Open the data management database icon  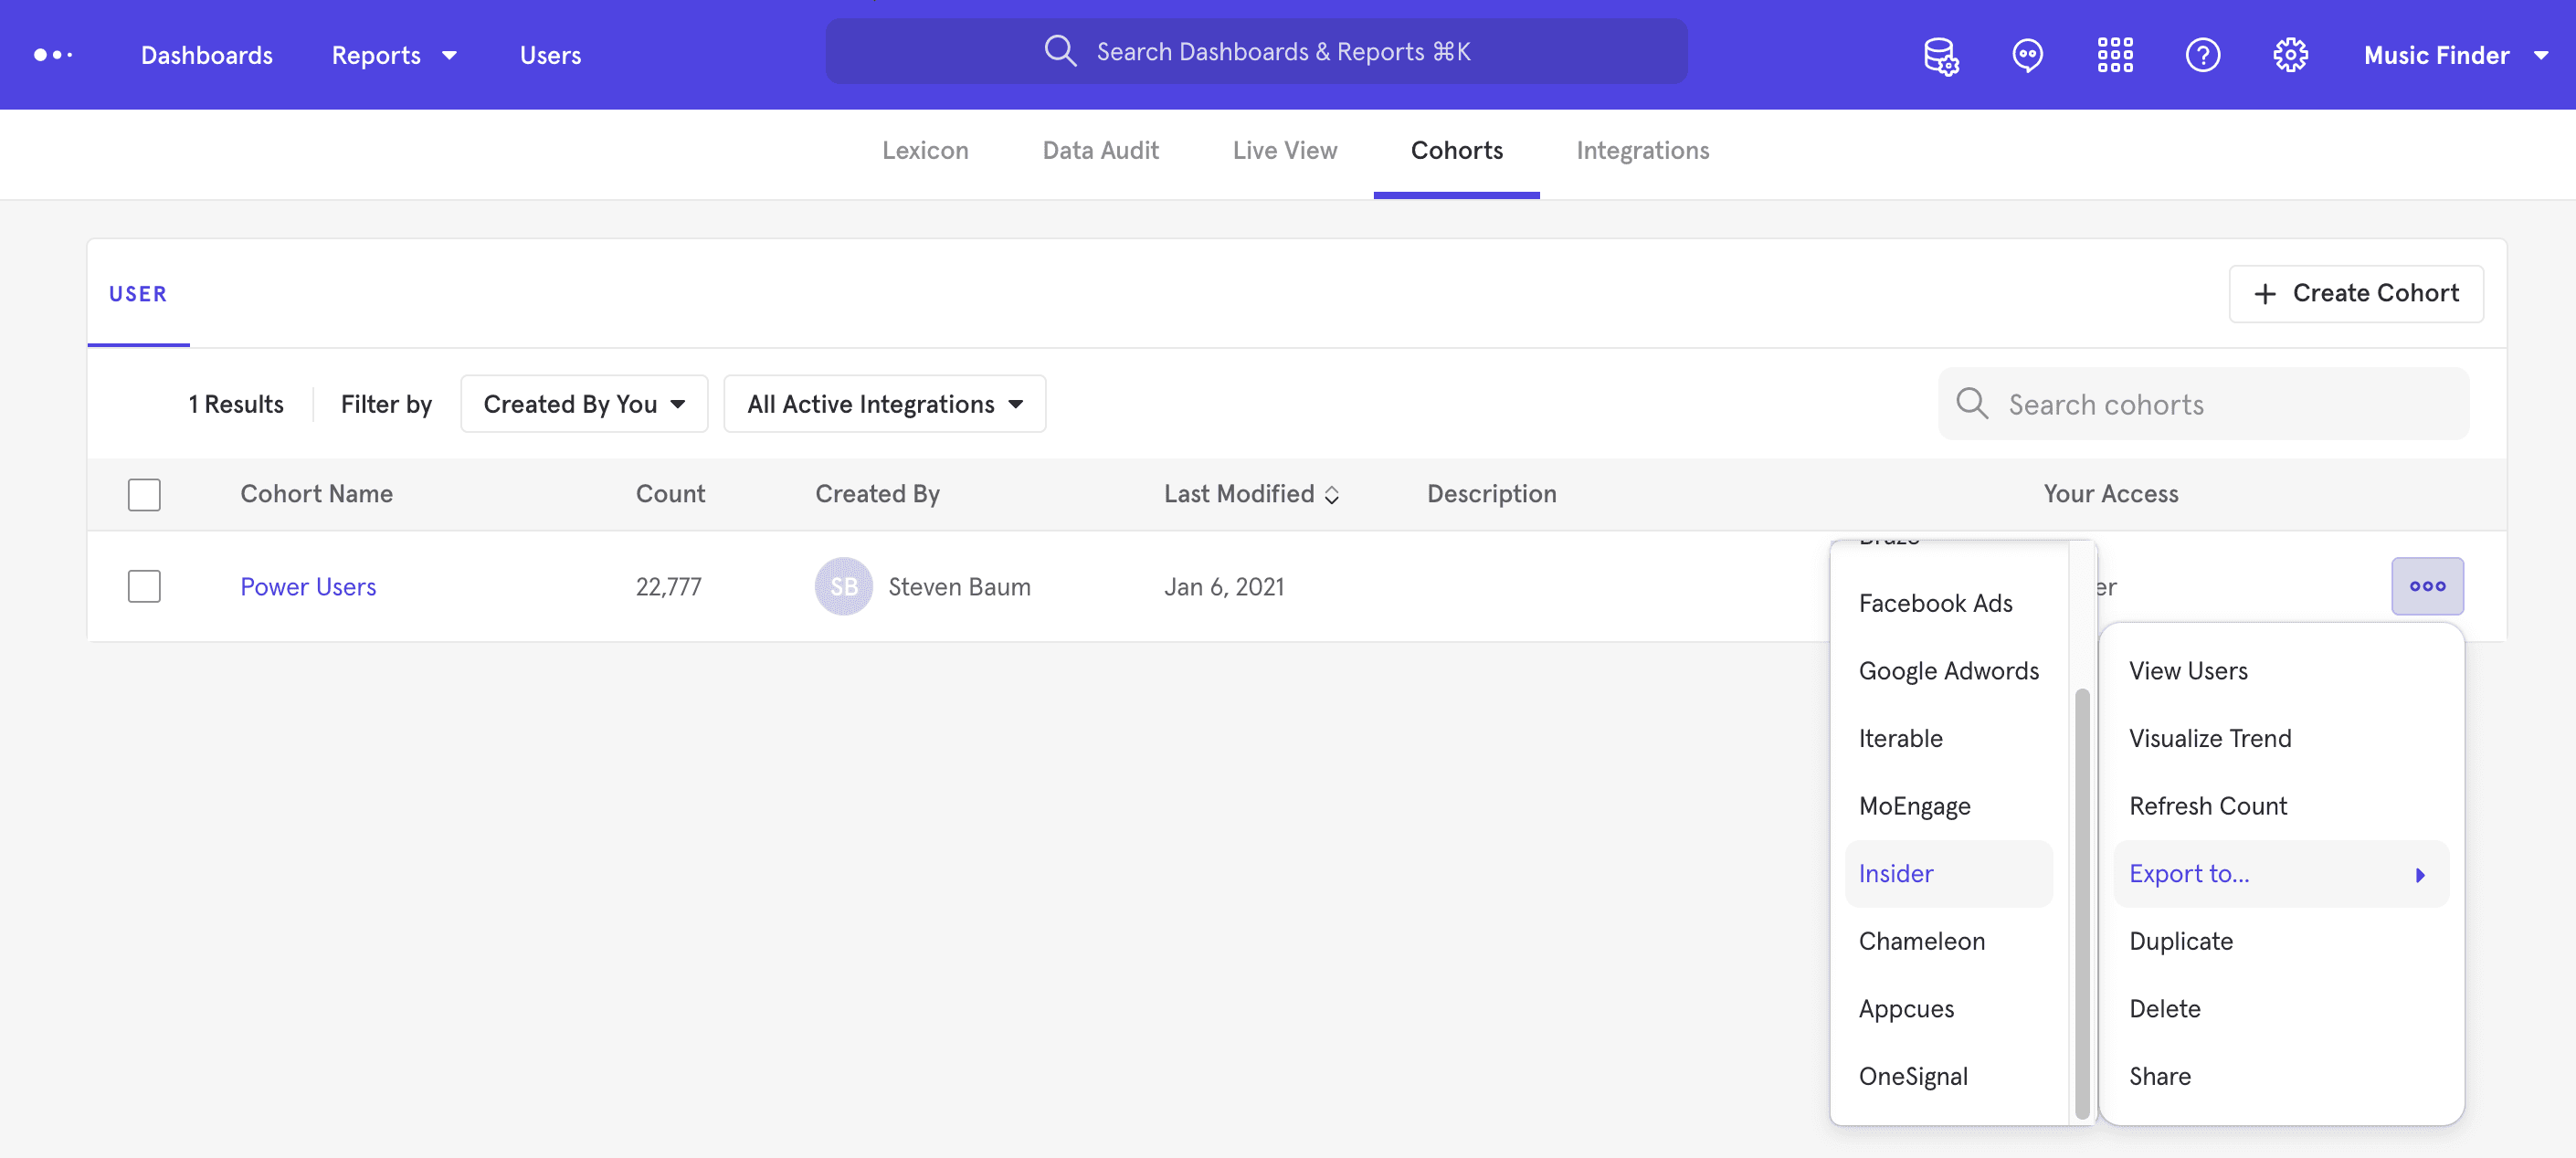(x=1940, y=55)
